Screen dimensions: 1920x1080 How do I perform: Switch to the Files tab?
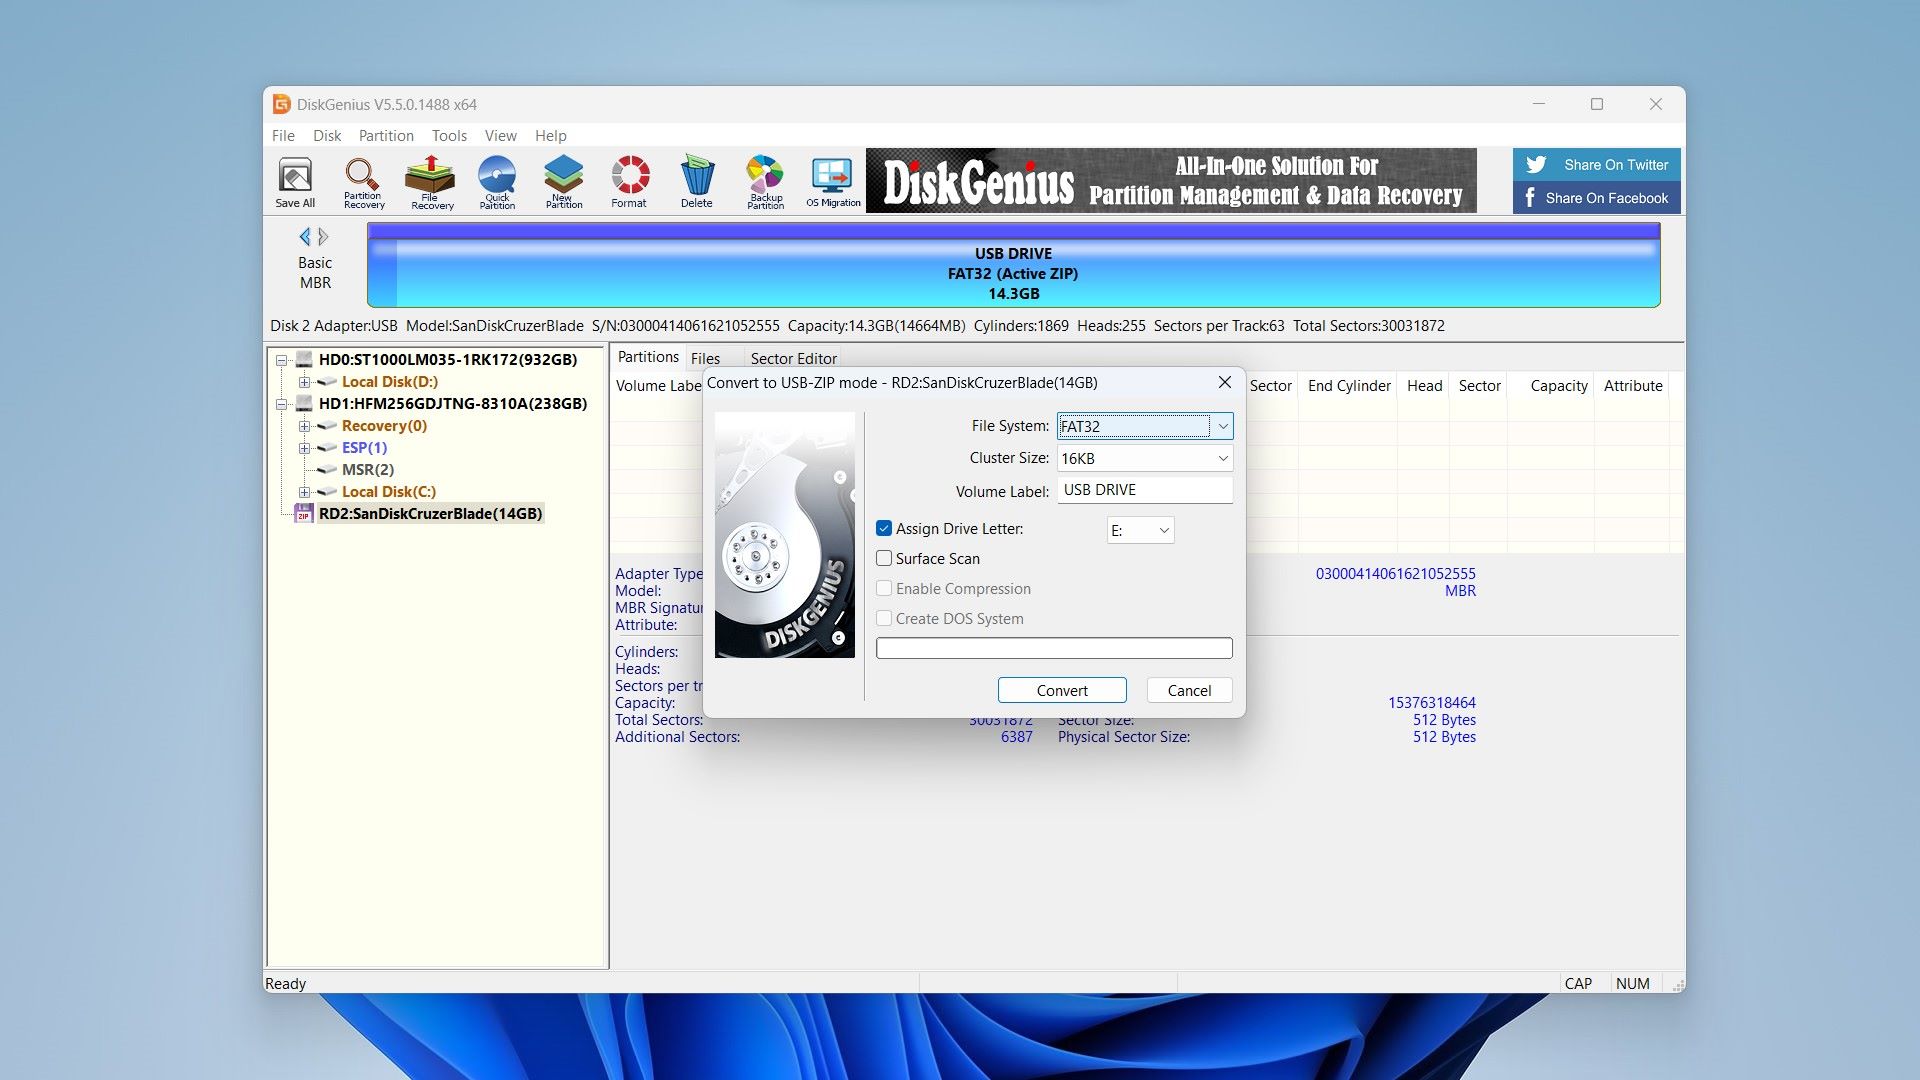click(703, 357)
